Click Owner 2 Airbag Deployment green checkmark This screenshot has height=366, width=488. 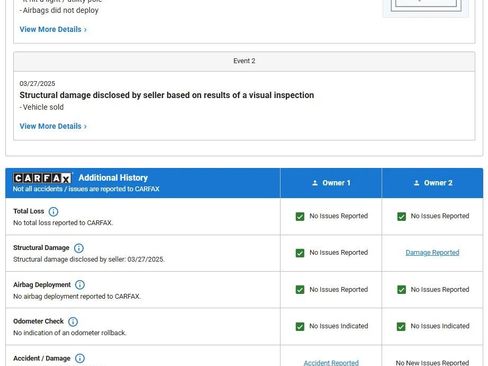401,290
